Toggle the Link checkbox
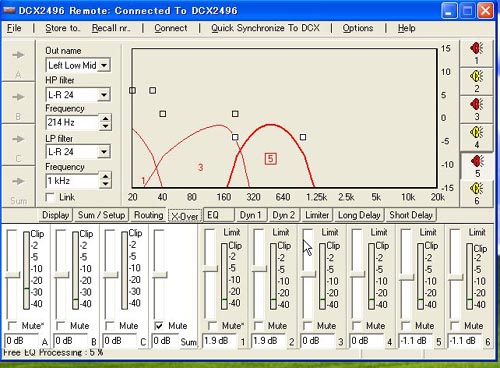Screen dimensions: 500x368 coord(50,197)
